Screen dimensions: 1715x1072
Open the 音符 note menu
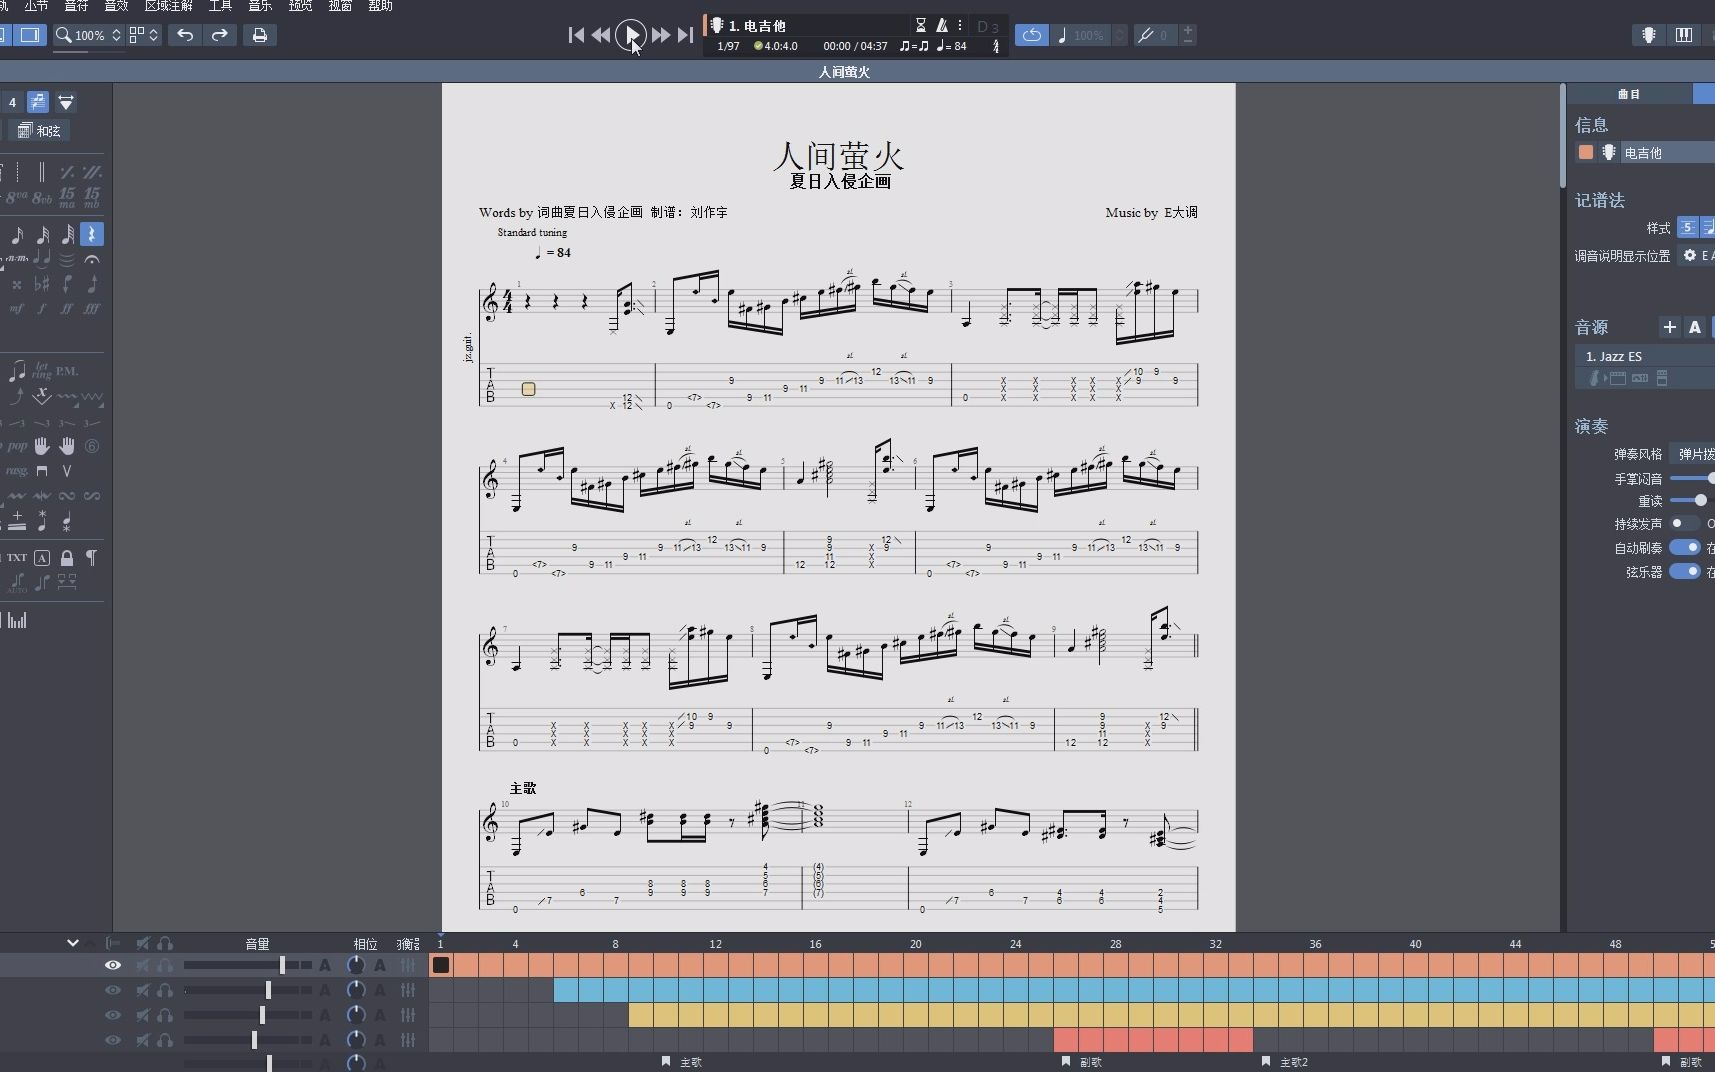click(x=76, y=6)
